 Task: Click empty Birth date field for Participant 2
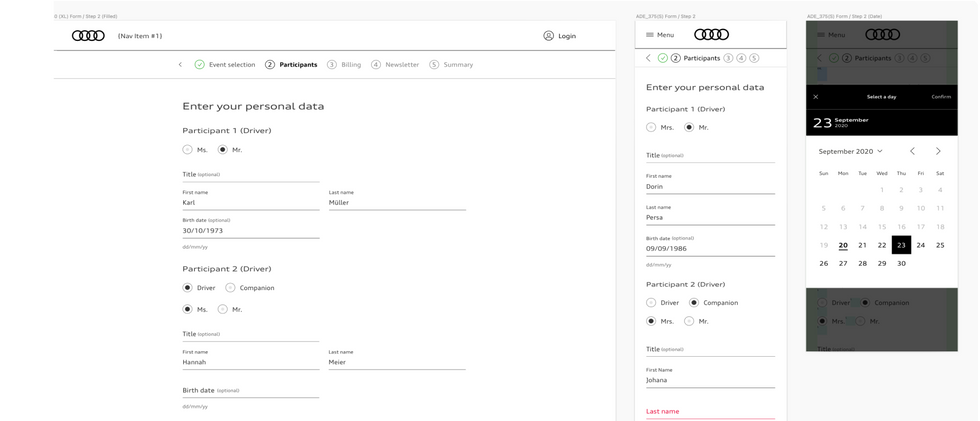pyautogui.click(x=251, y=391)
